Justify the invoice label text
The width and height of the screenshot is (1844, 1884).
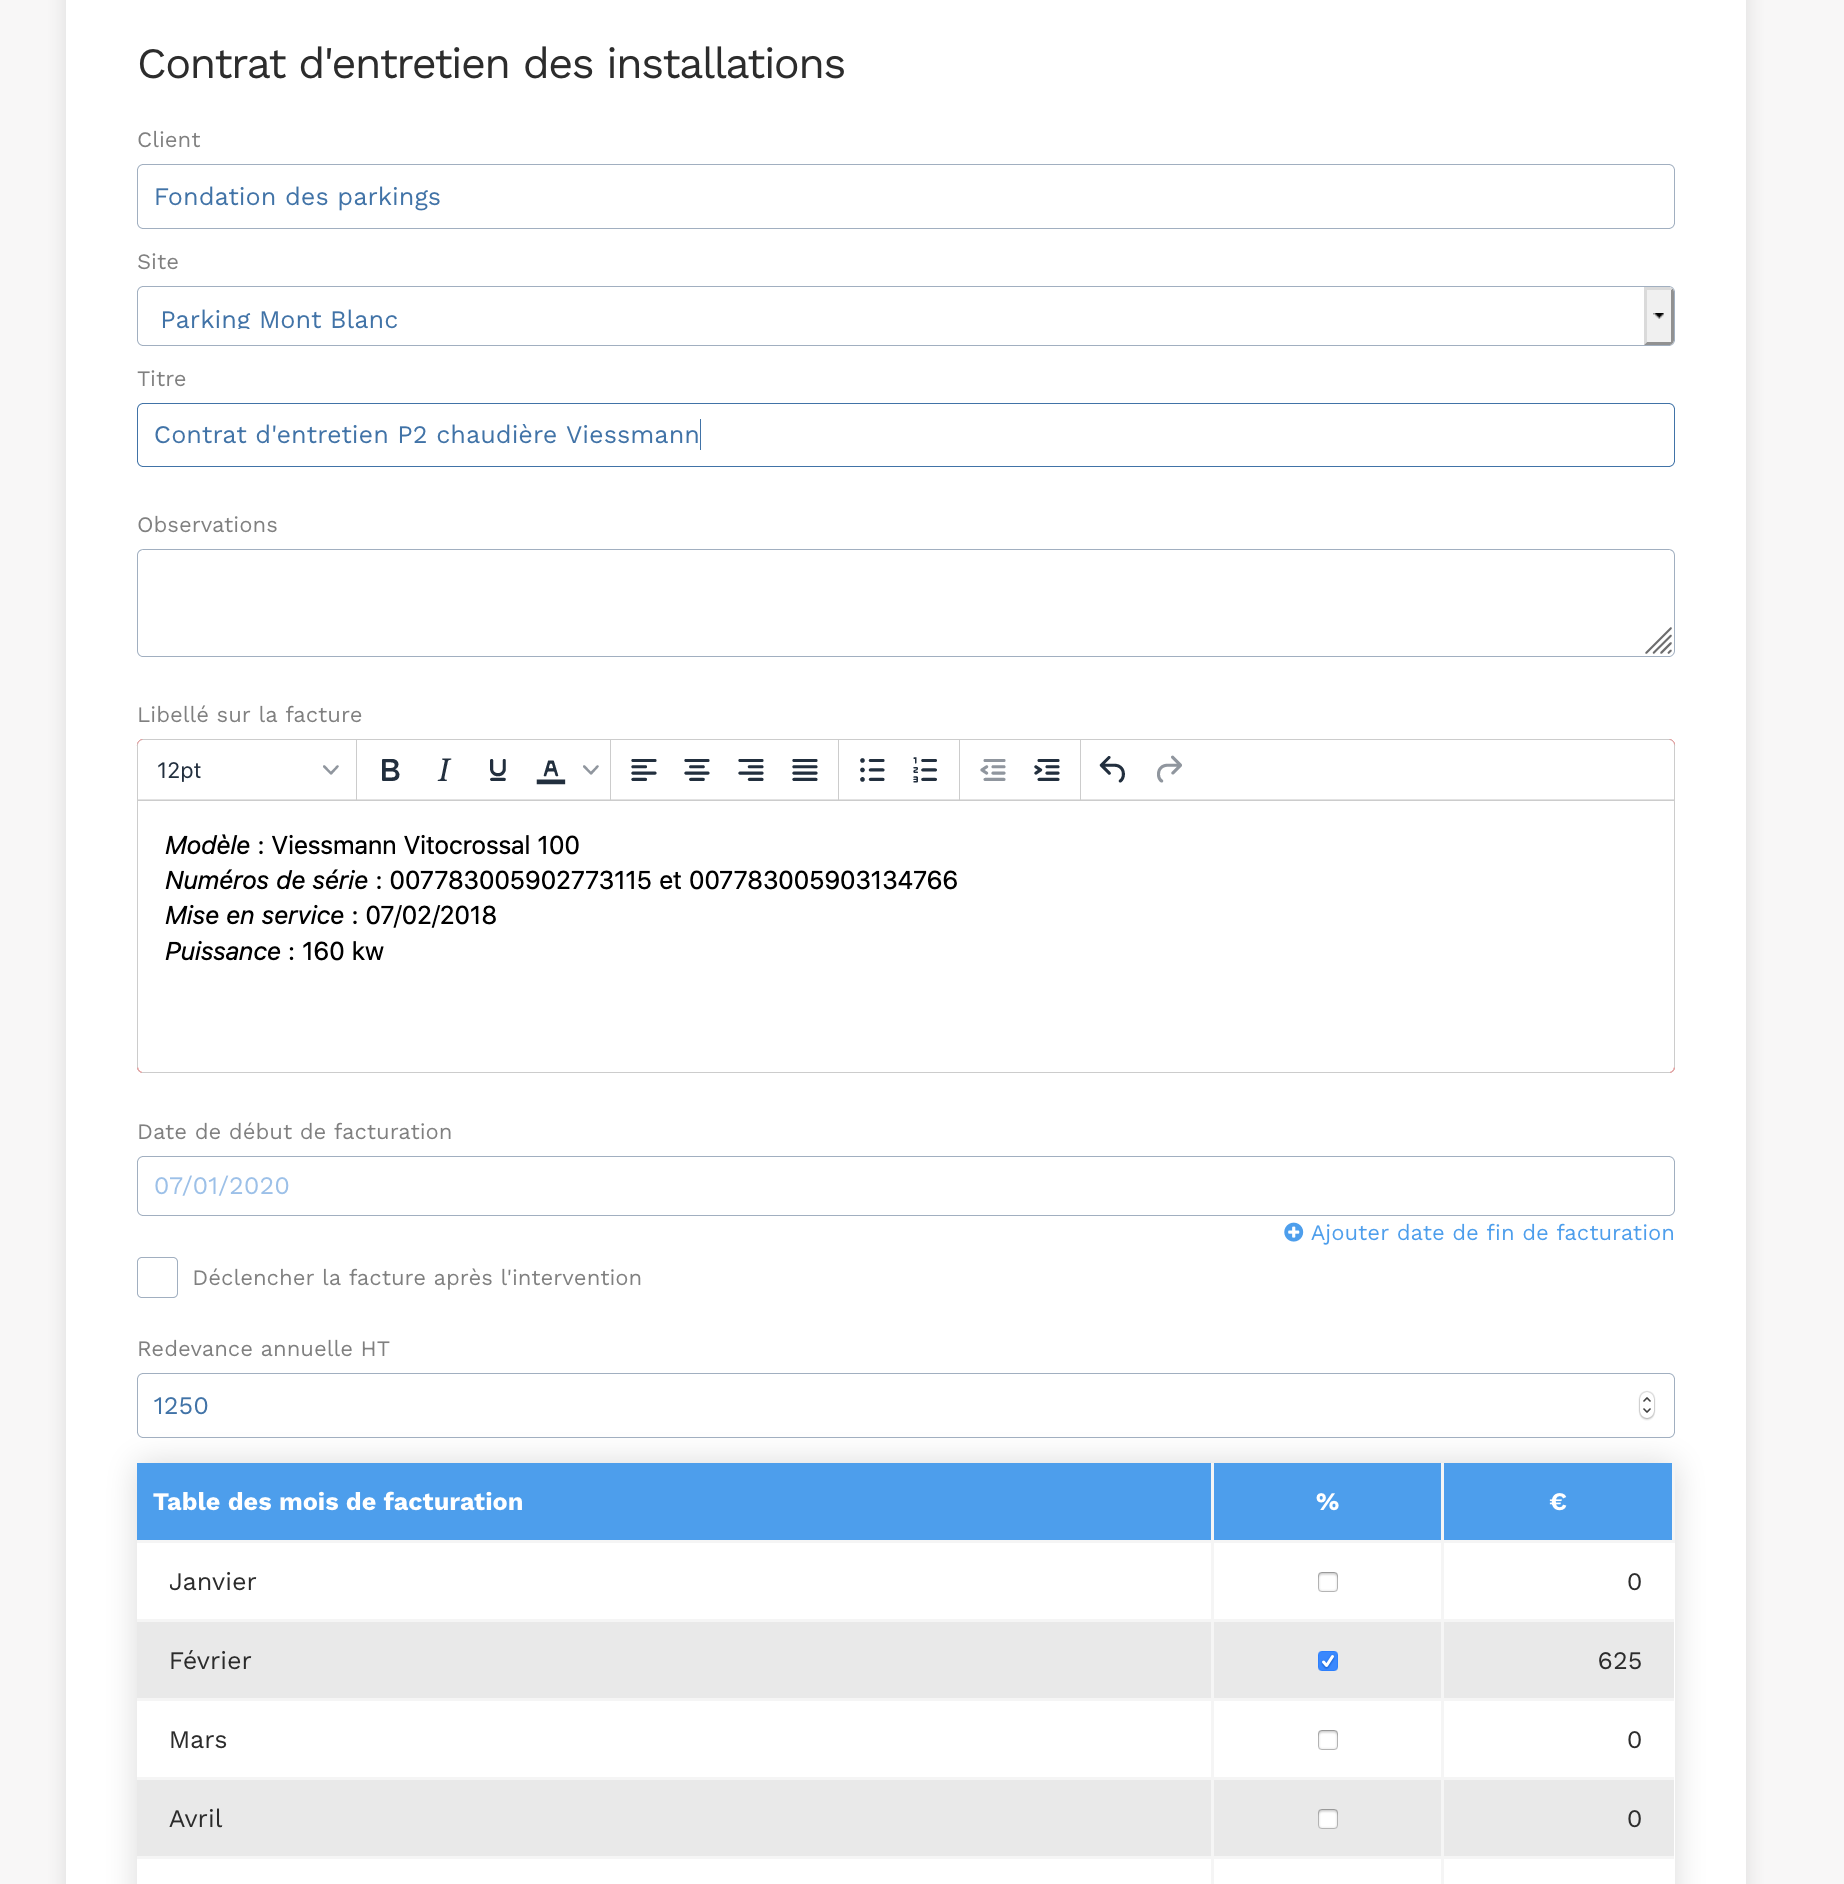click(805, 770)
